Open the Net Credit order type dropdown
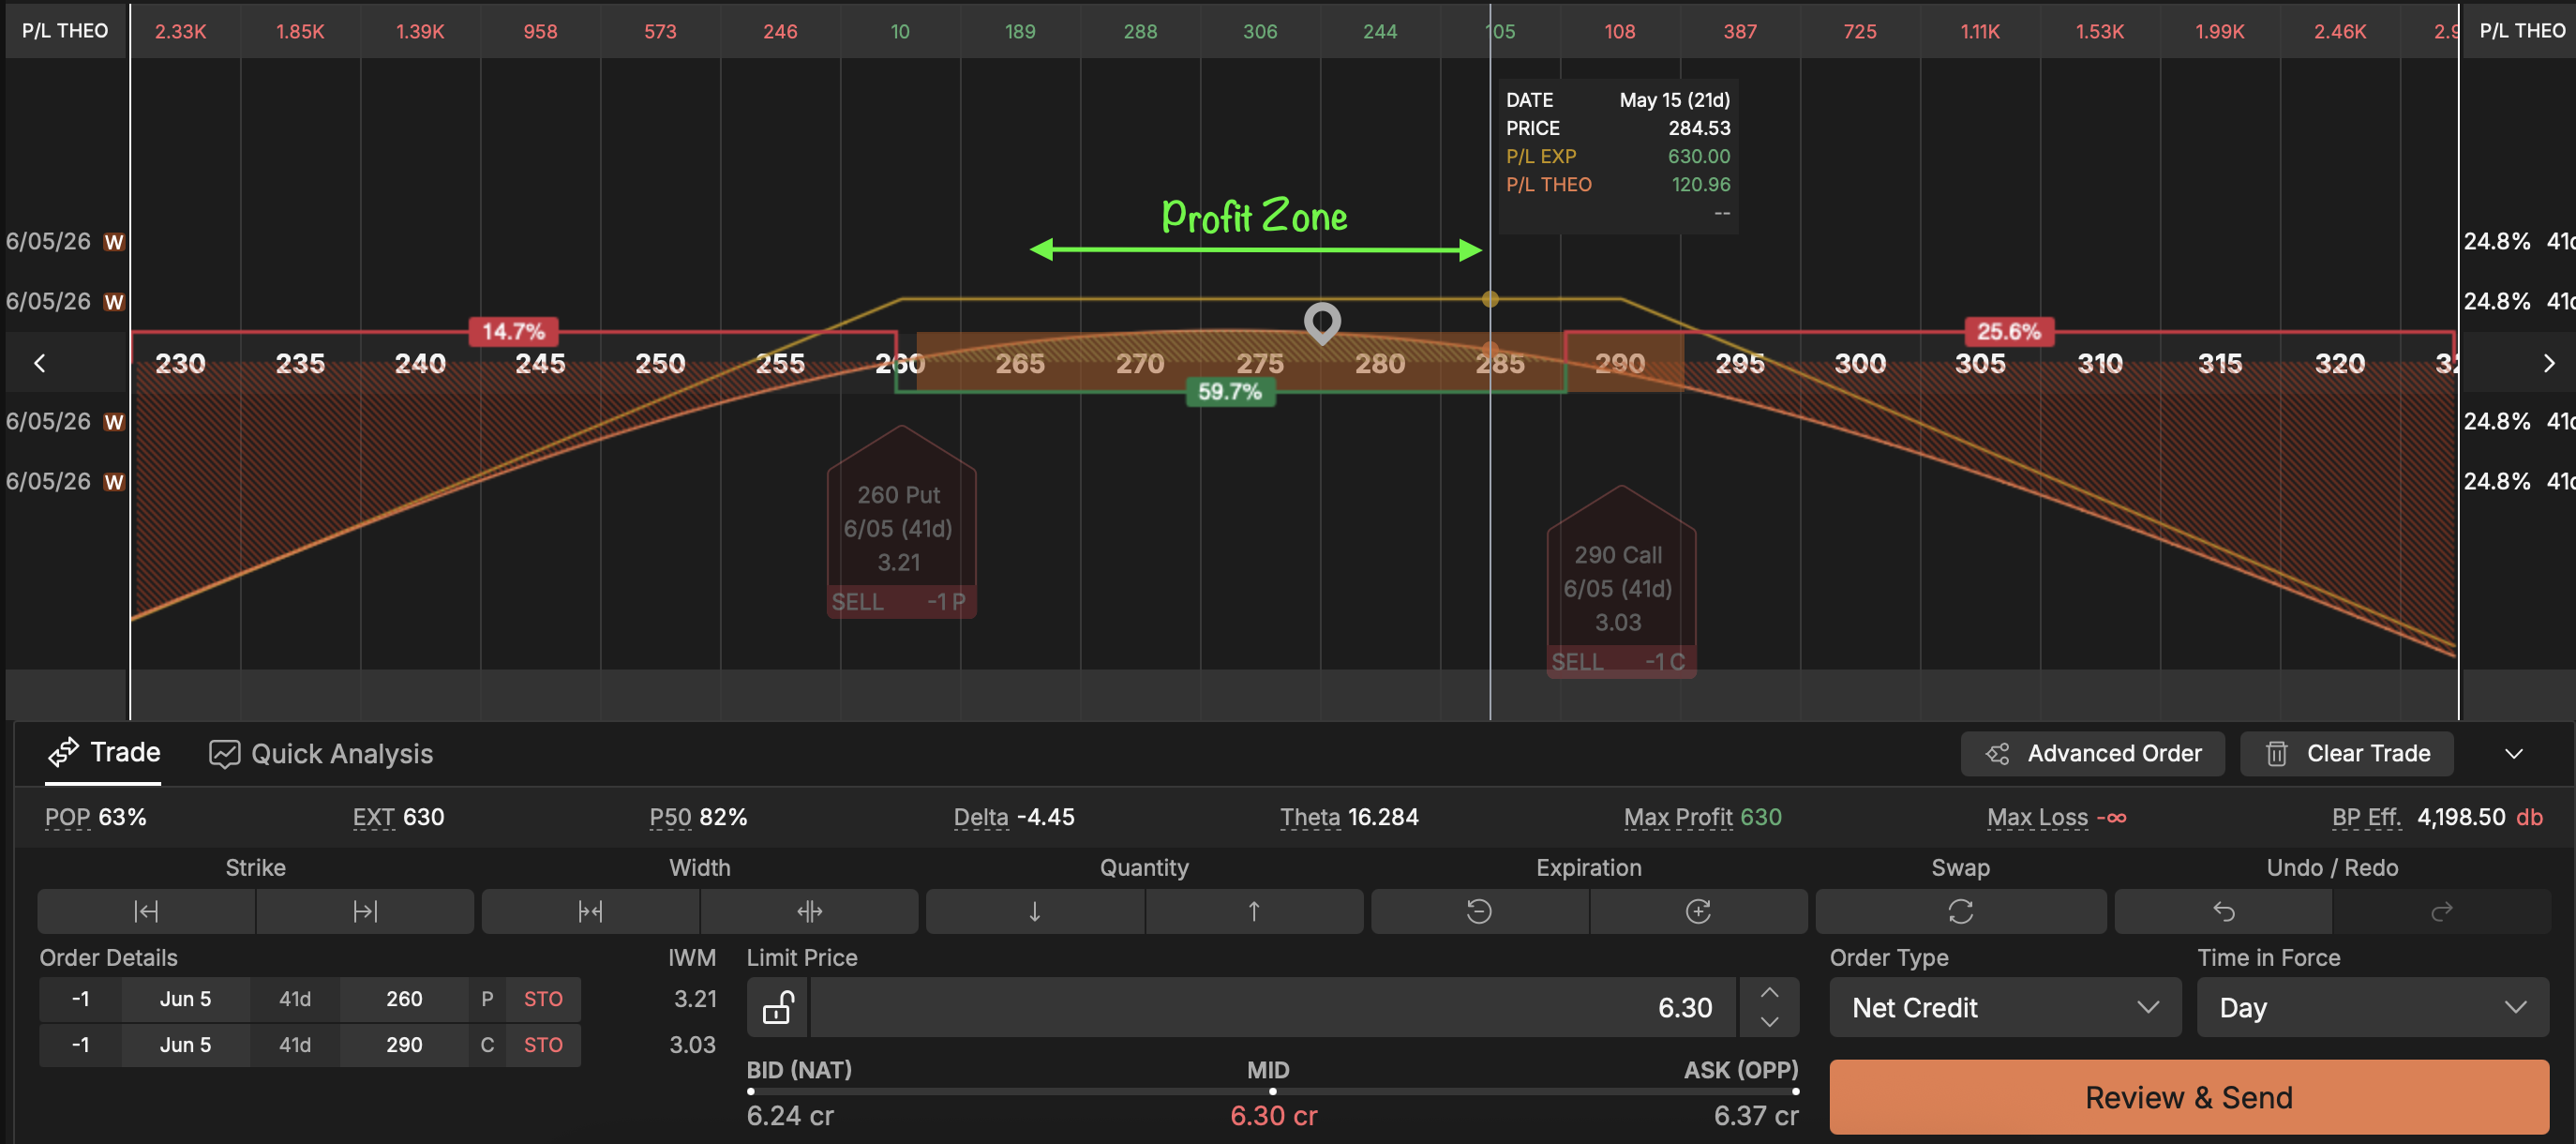 tap(2004, 1007)
